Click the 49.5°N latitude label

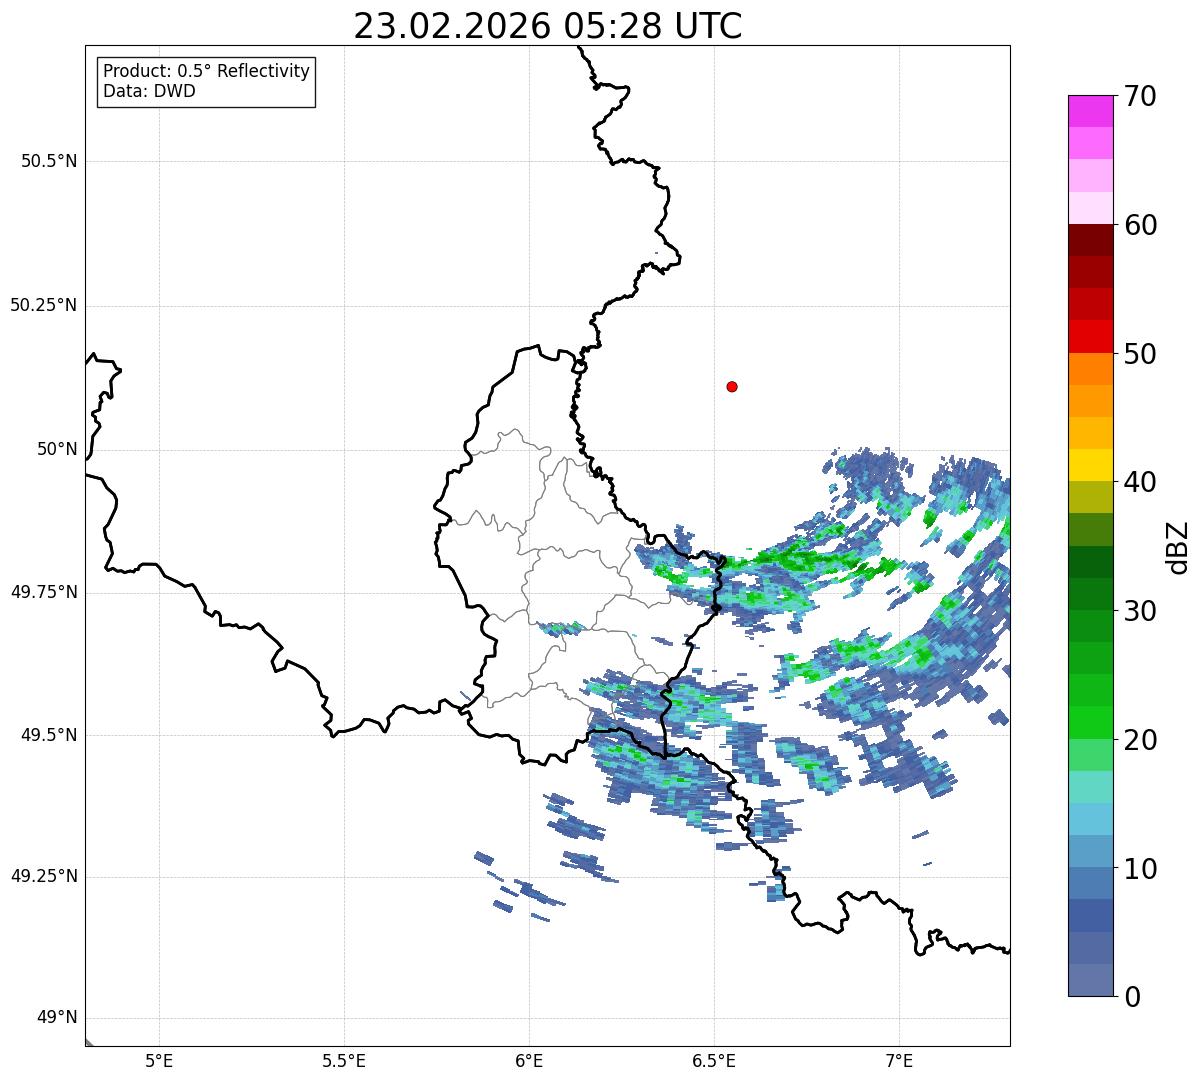point(49,735)
